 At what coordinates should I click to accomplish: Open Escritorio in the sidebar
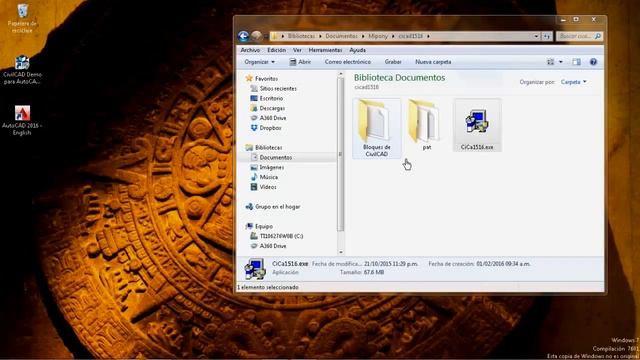coord(267,98)
